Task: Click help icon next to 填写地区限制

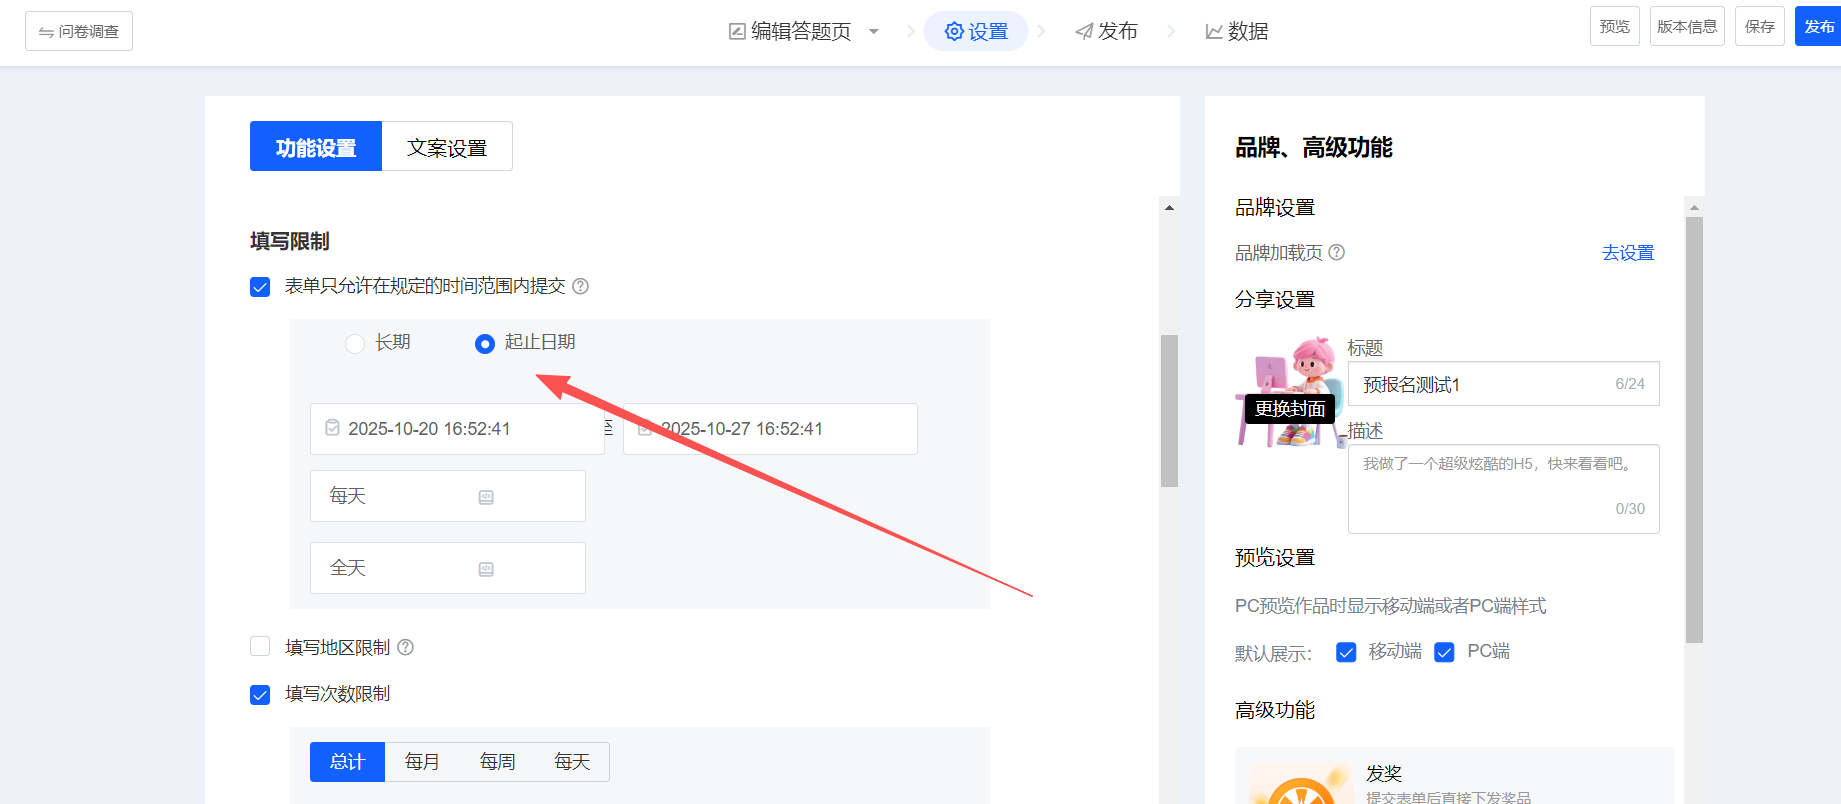Action: [405, 647]
